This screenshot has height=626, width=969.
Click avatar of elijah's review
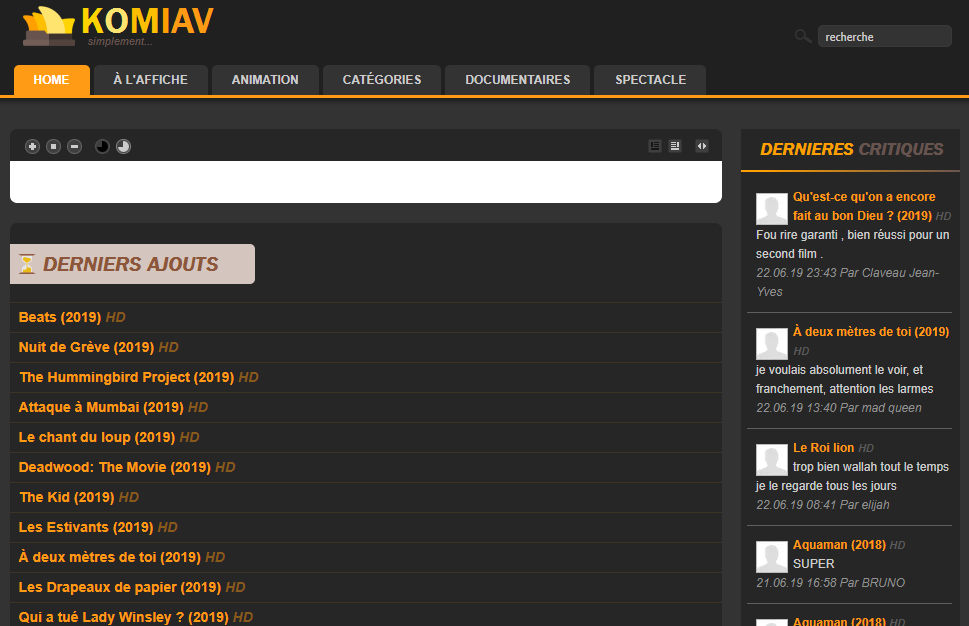point(772,459)
